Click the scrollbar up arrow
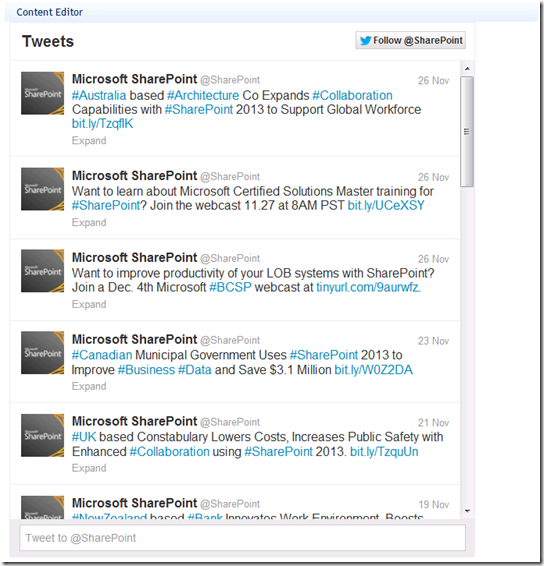The width and height of the screenshot is (544, 566). [467, 69]
